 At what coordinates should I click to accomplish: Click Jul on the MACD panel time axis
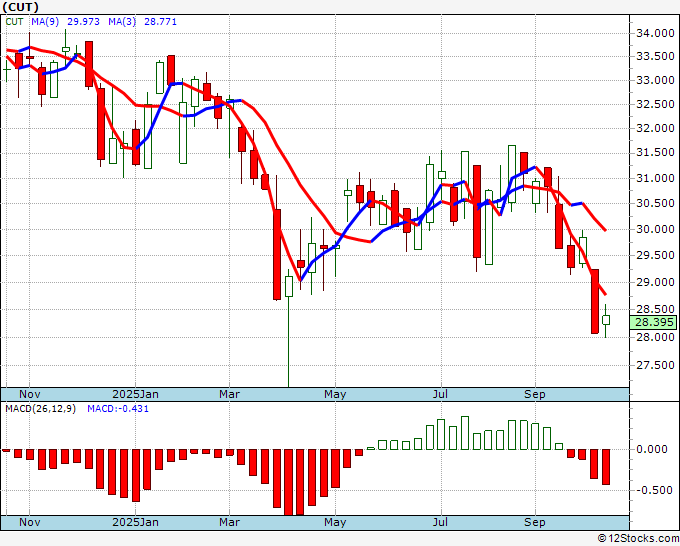pyautogui.click(x=441, y=522)
